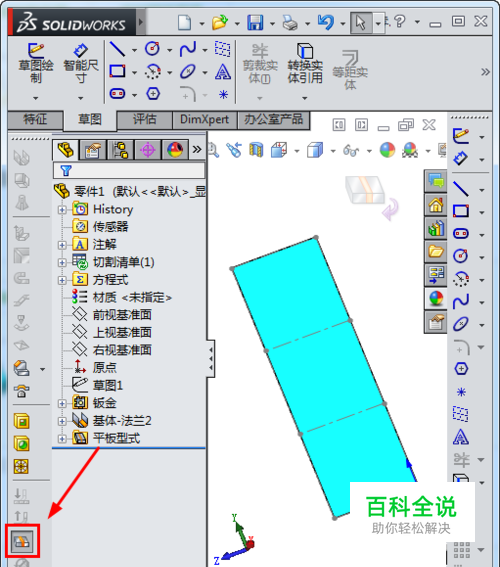Click the Hide/Show Items glasses icon

[351, 150]
